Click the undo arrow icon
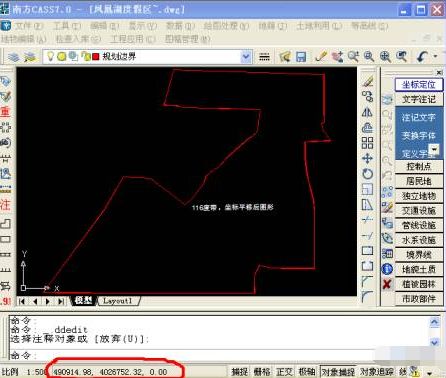 click(423, 57)
